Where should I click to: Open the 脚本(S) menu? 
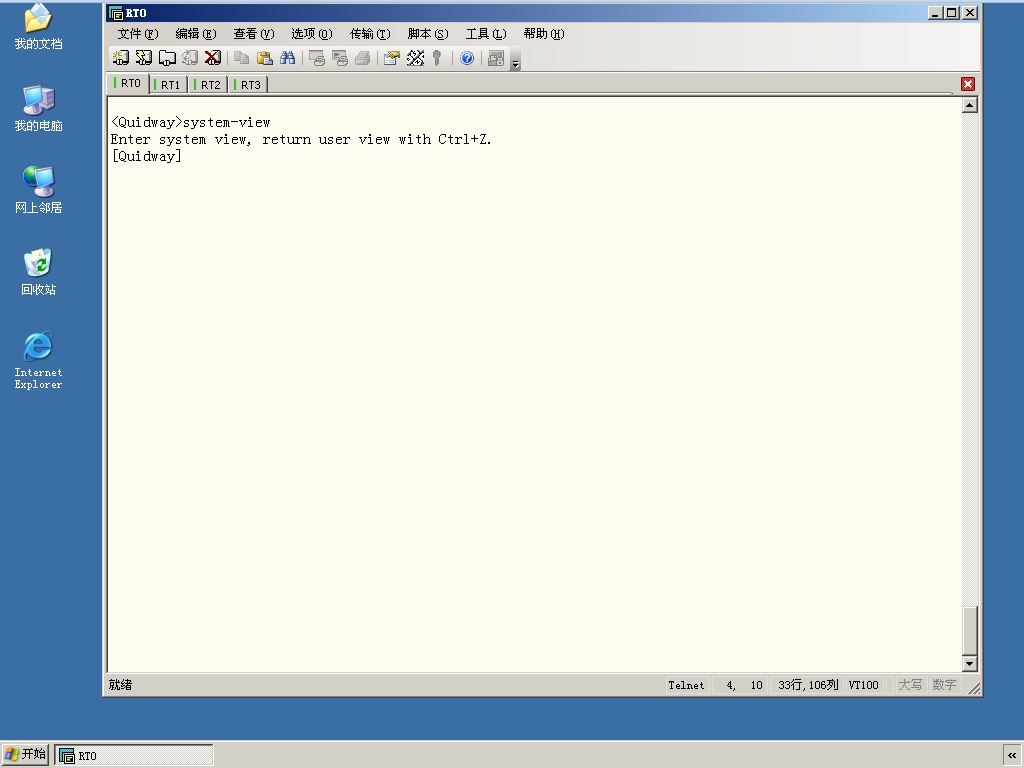(x=428, y=34)
